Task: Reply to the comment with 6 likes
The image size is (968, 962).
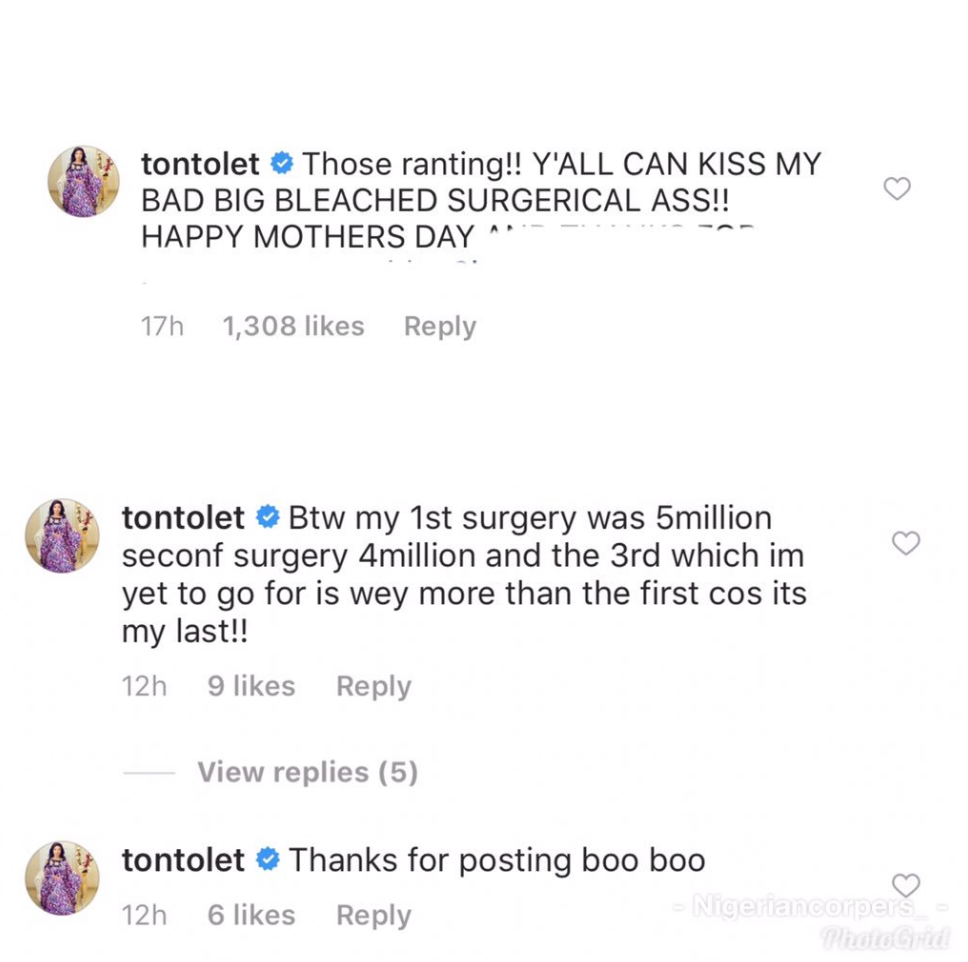Action: pos(374,915)
